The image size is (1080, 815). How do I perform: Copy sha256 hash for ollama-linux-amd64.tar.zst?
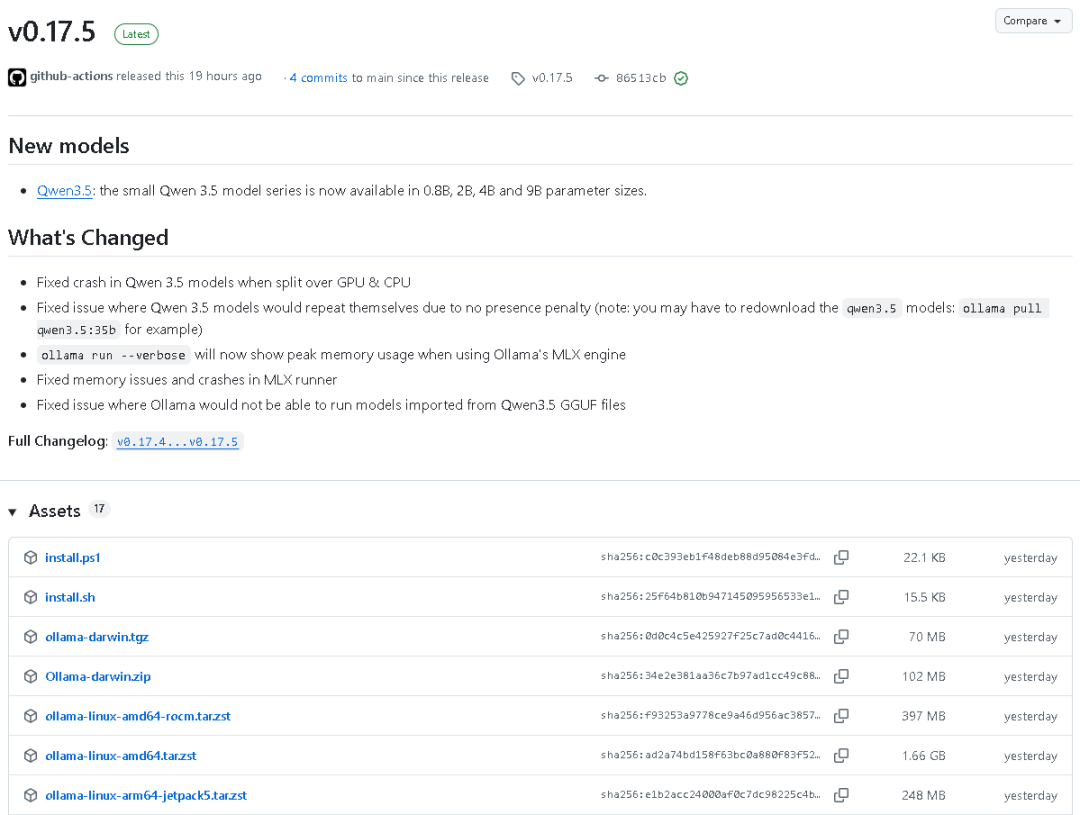coord(841,756)
